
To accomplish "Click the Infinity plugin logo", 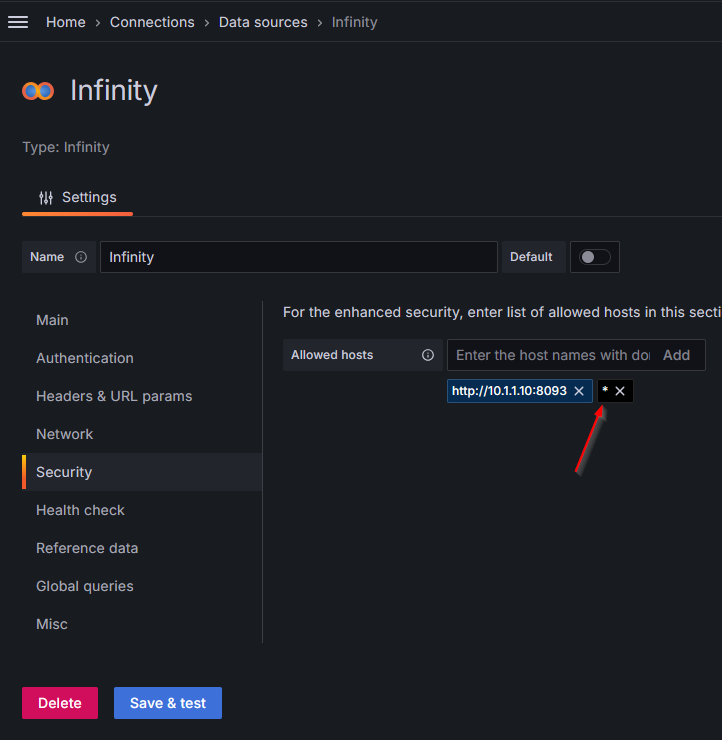I will pos(38,91).
